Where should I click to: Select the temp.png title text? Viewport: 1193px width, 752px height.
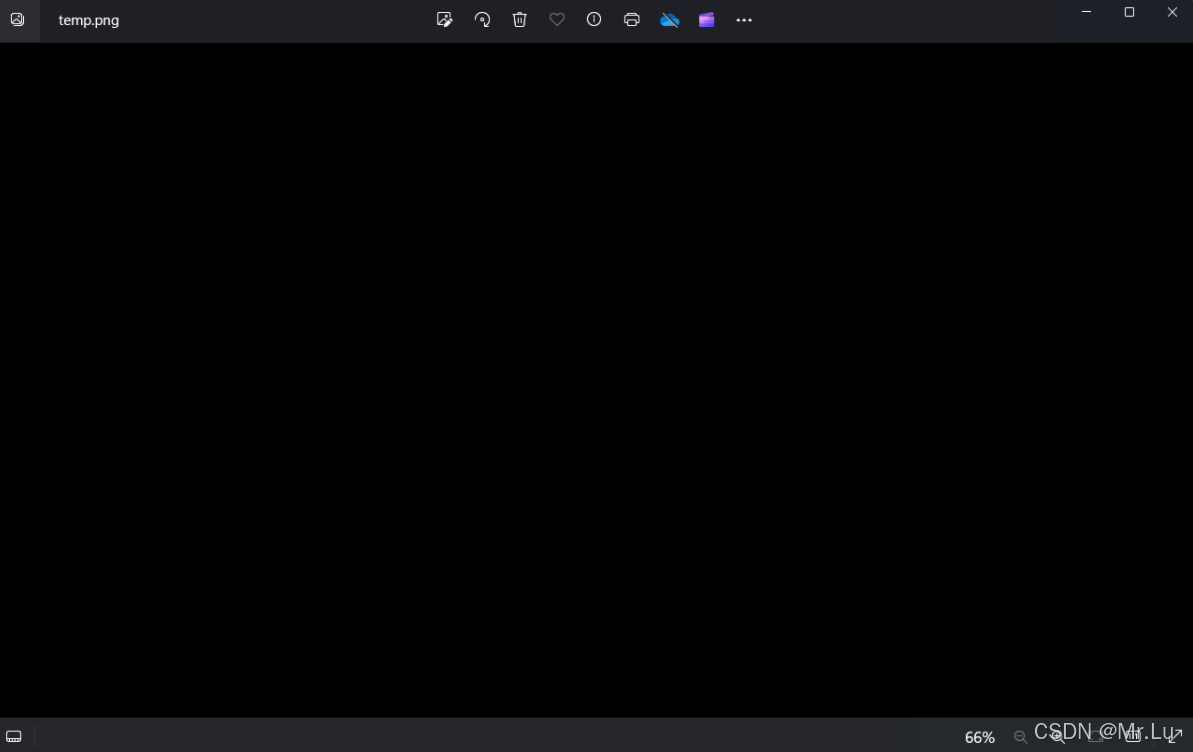(x=88, y=19)
